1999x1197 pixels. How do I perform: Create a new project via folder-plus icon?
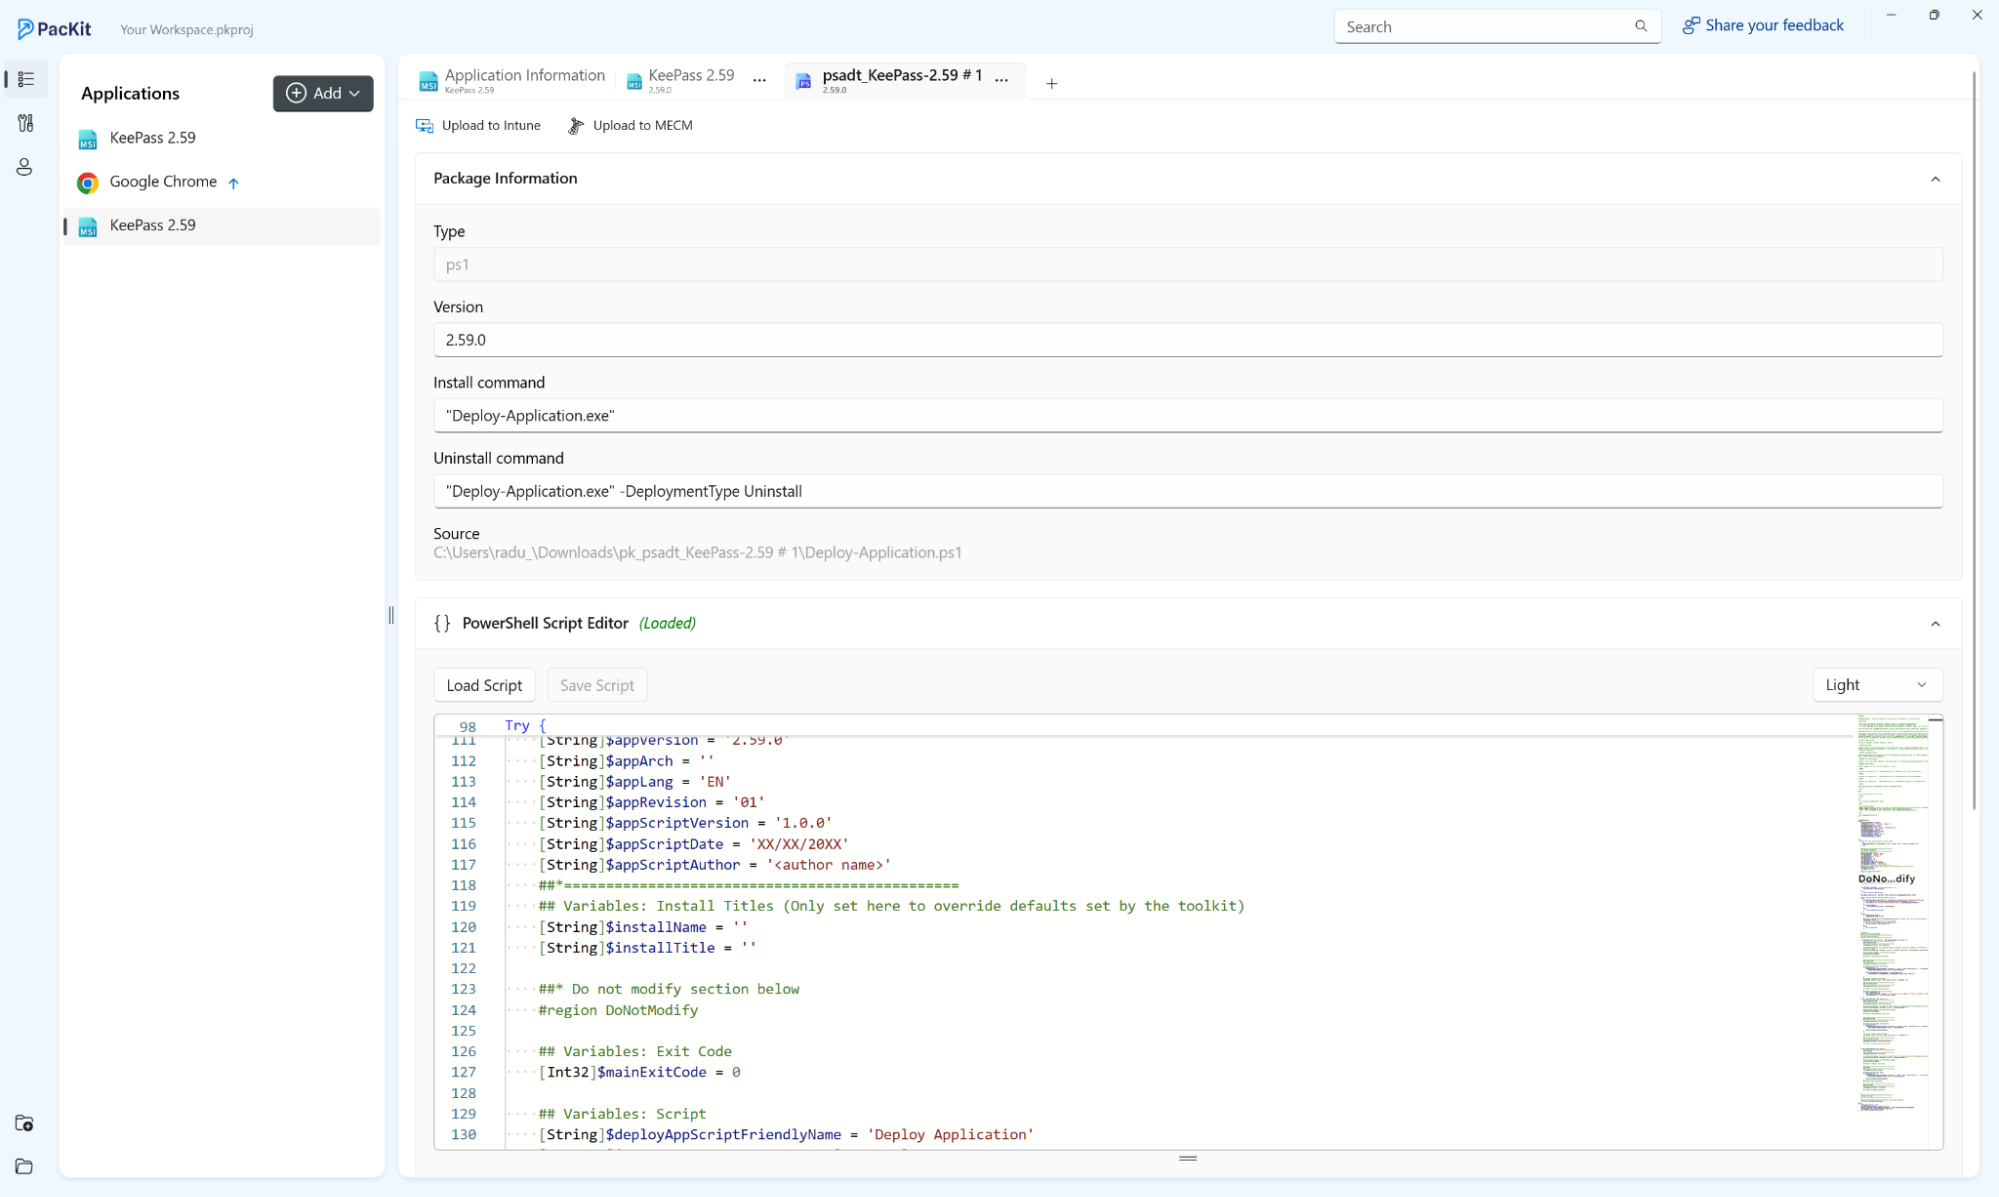tap(24, 1123)
